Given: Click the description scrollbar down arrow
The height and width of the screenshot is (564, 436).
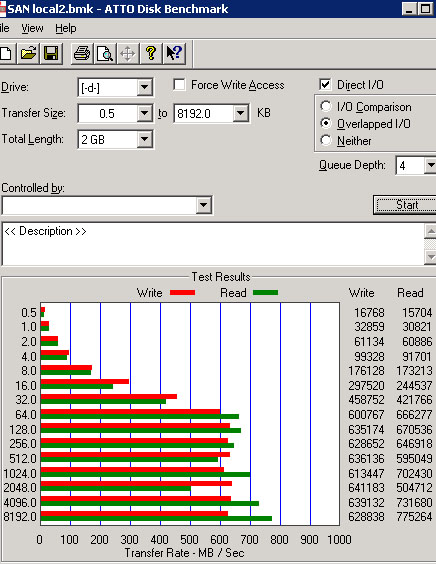Looking at the screenshot, I should pos(430,257).
